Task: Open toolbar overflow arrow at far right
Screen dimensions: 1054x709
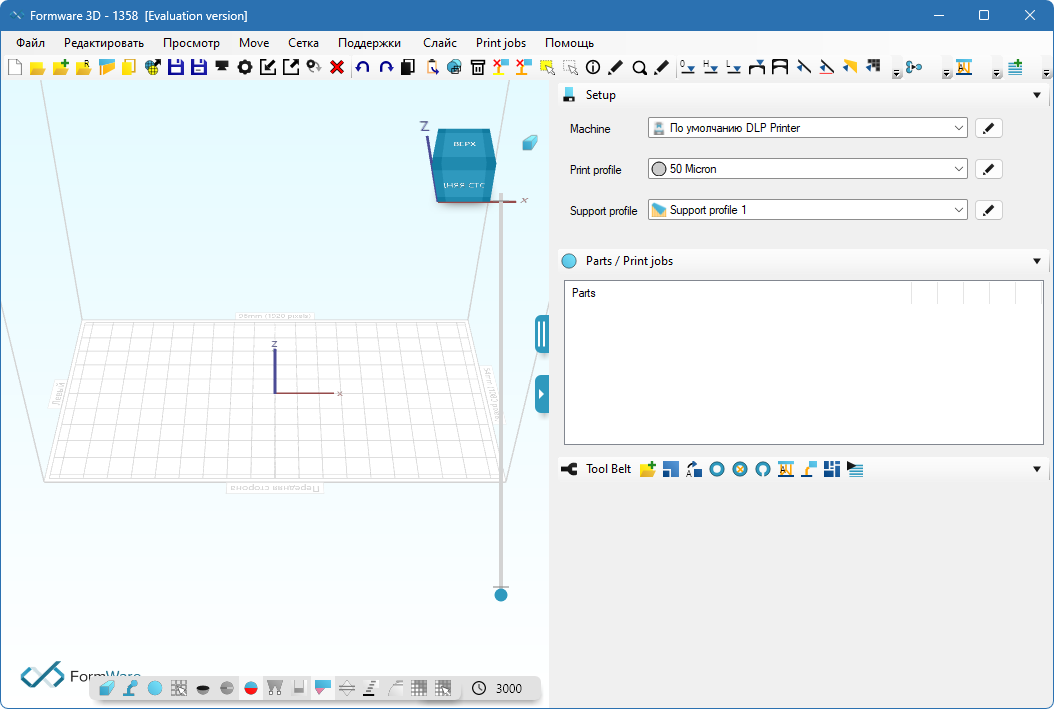Action: click(x=1046, y=73)
